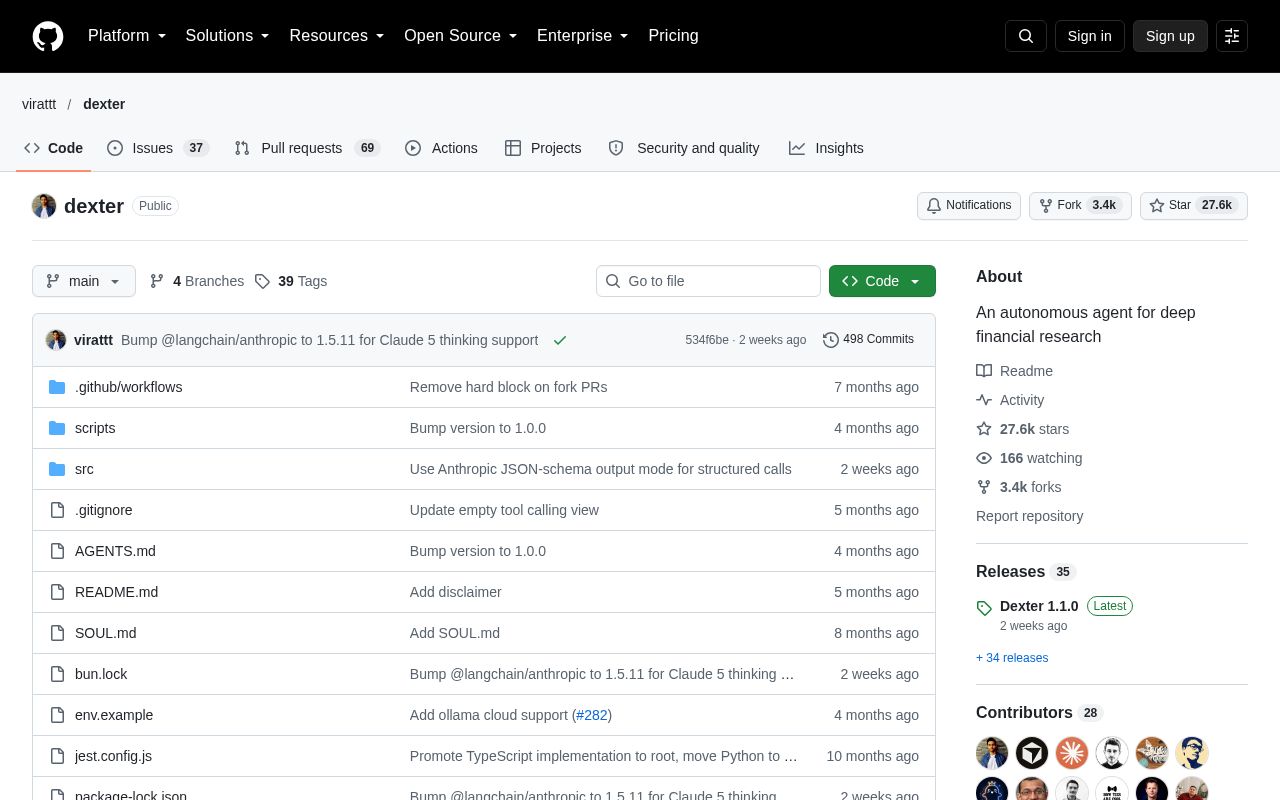Viewport: 1280px width, 800px height.
Task: Click the dexter repository owner avatar
Action: 44,206
